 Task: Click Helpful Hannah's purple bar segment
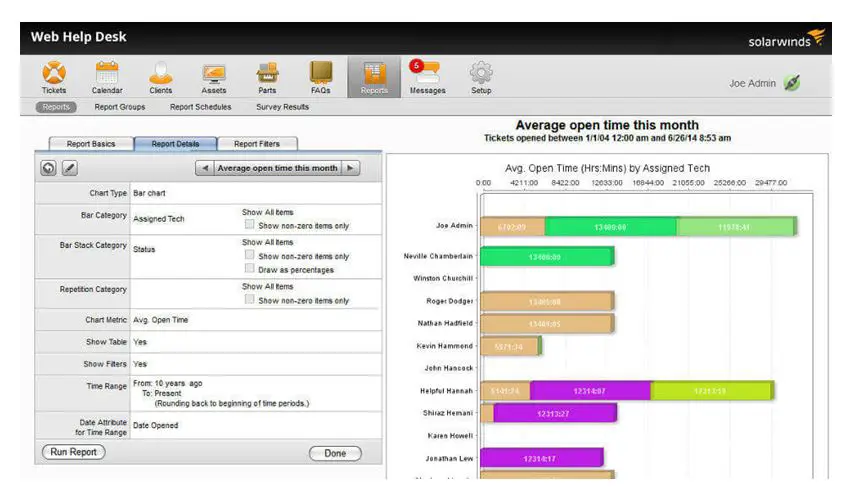[590, 391]
